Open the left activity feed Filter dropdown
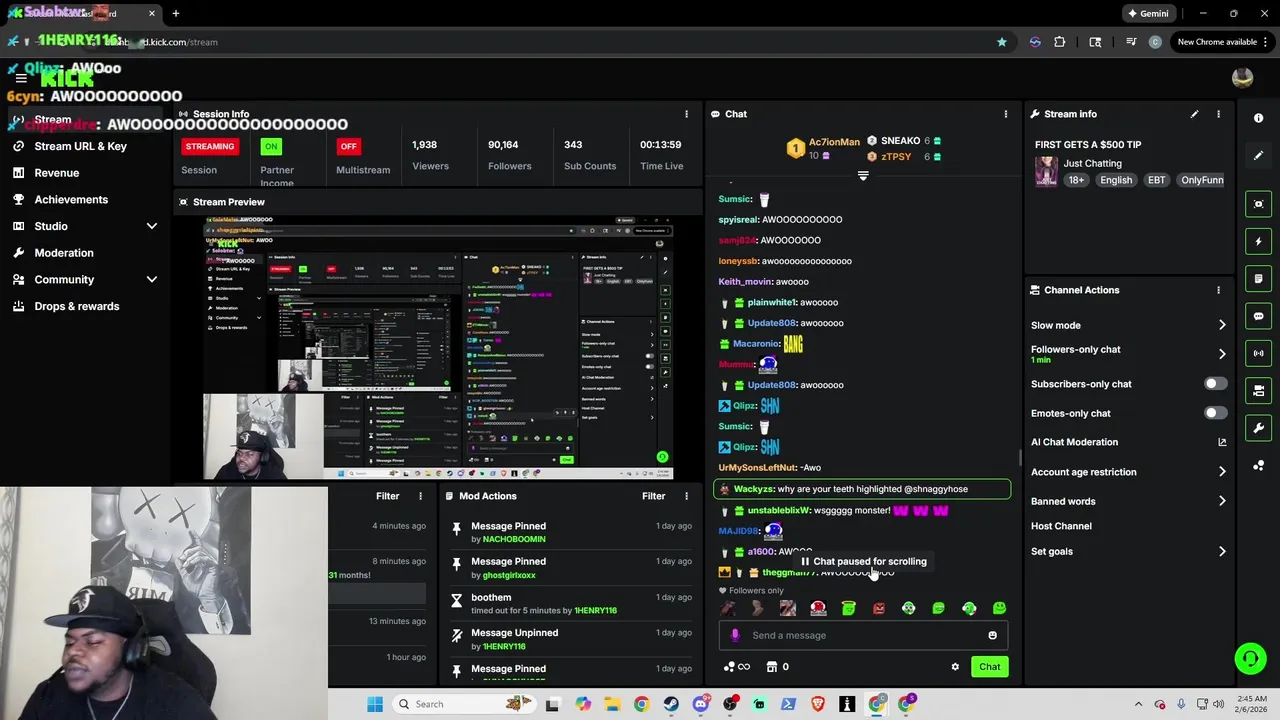The height and width of the screenshot is (720, 1280). point(387,496)
